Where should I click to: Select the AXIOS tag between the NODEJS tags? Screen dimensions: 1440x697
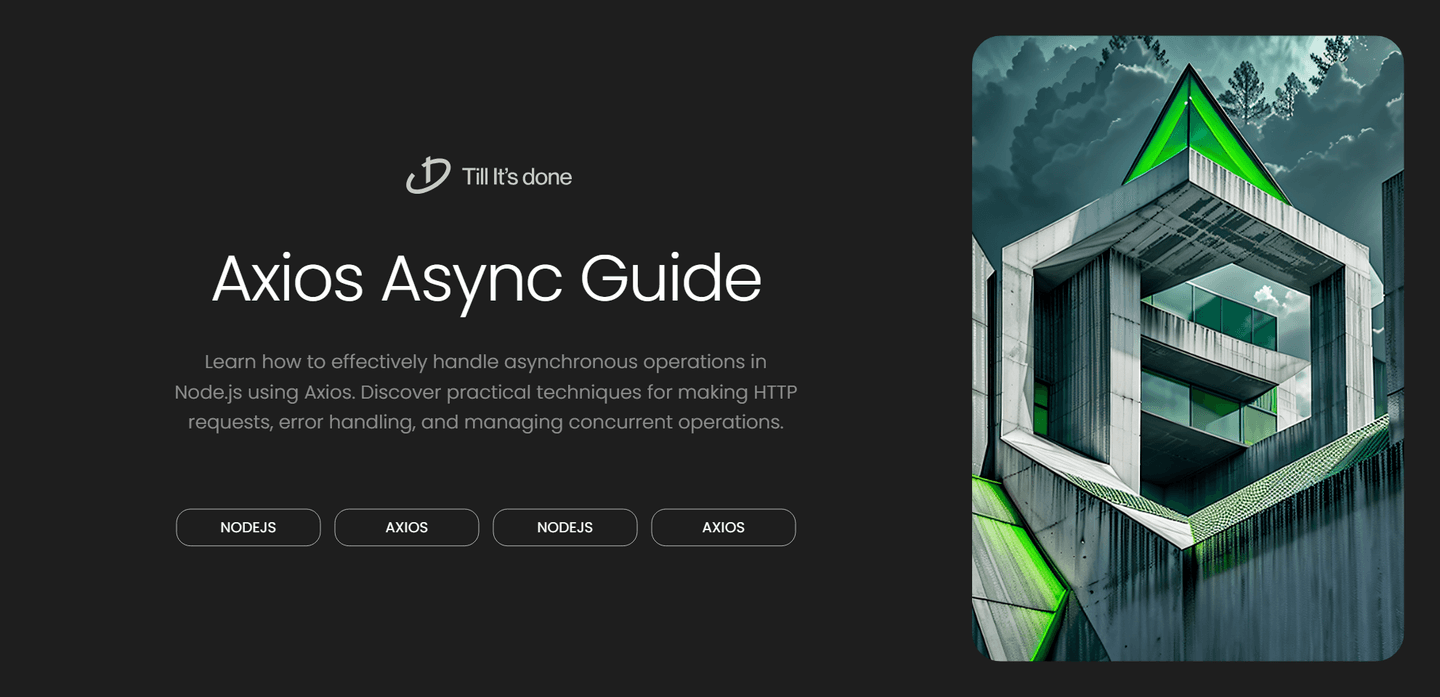pos(407,527)
